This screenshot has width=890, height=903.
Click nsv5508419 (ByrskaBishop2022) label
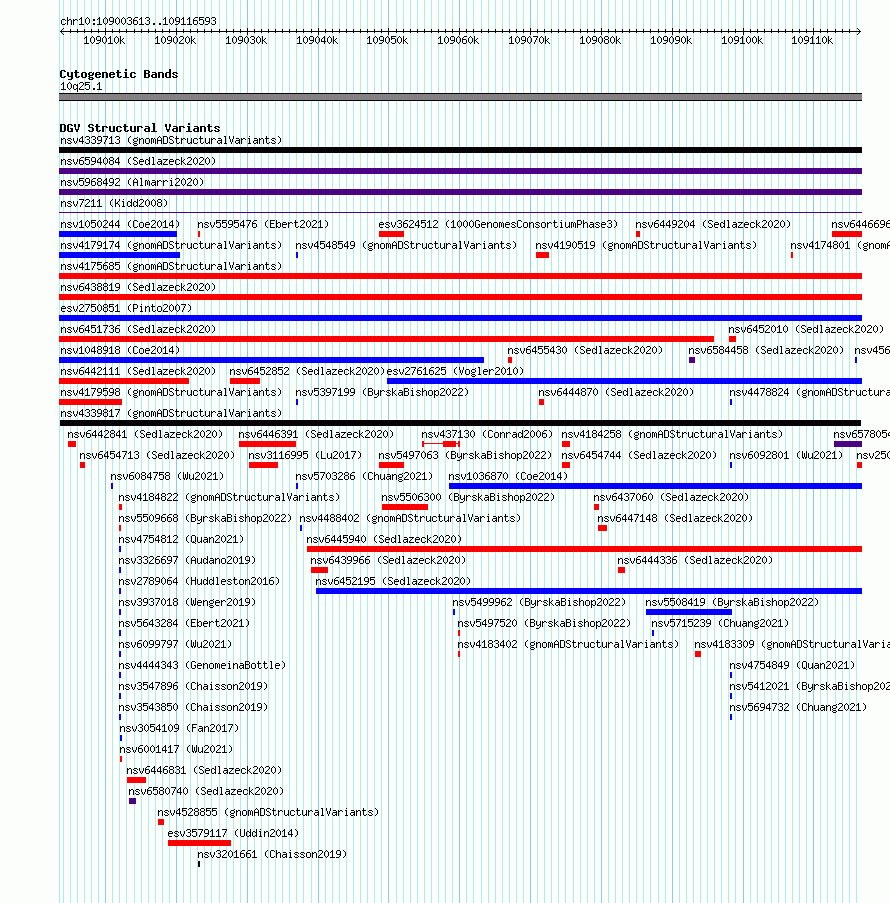coord(732,603)
